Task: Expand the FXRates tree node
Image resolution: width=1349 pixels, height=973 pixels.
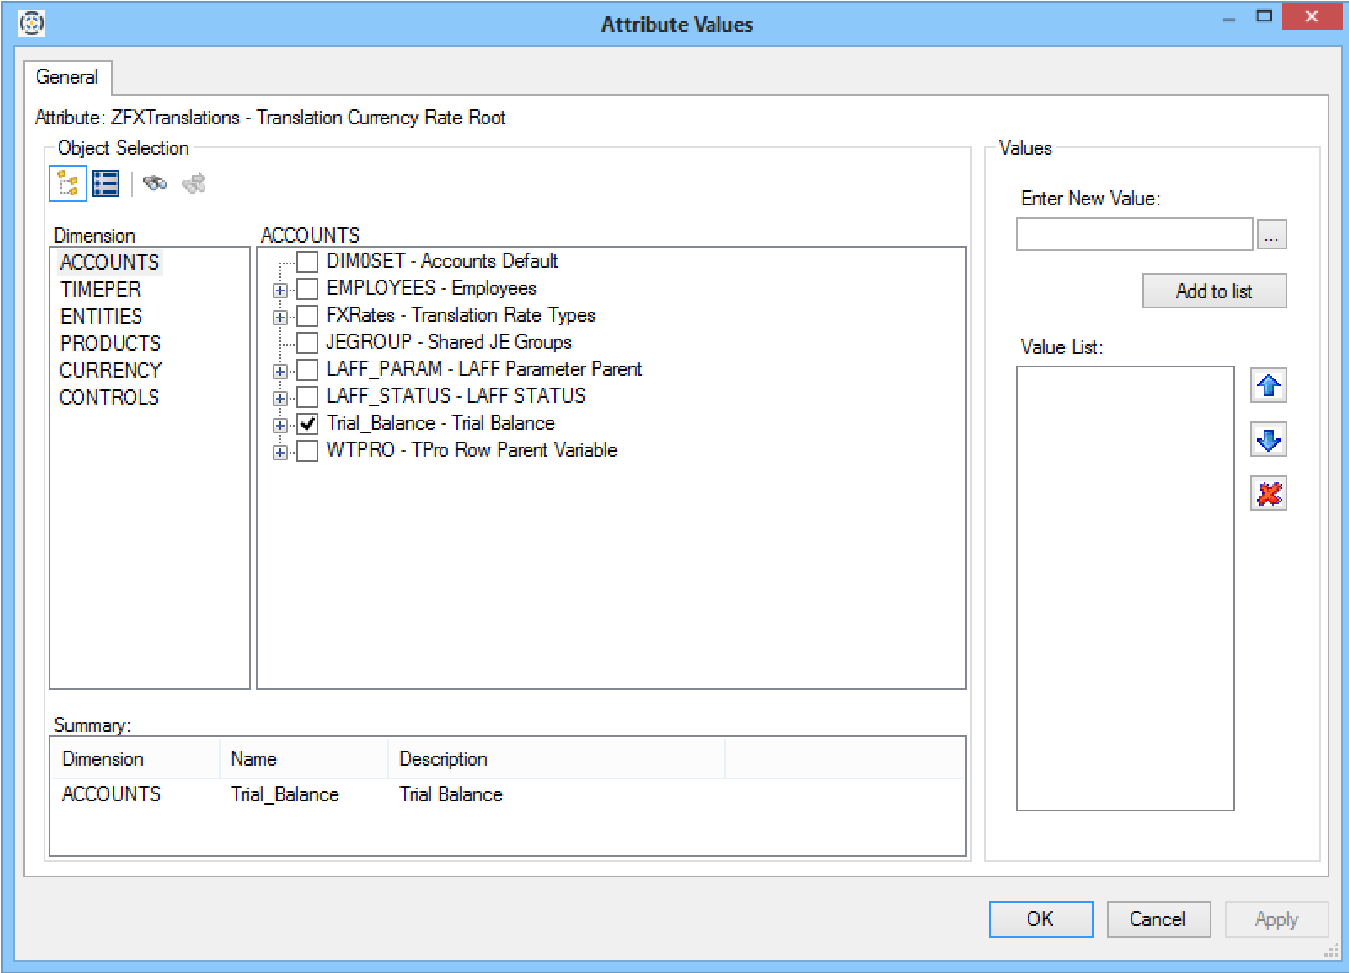Action: (x=280, y=317)
